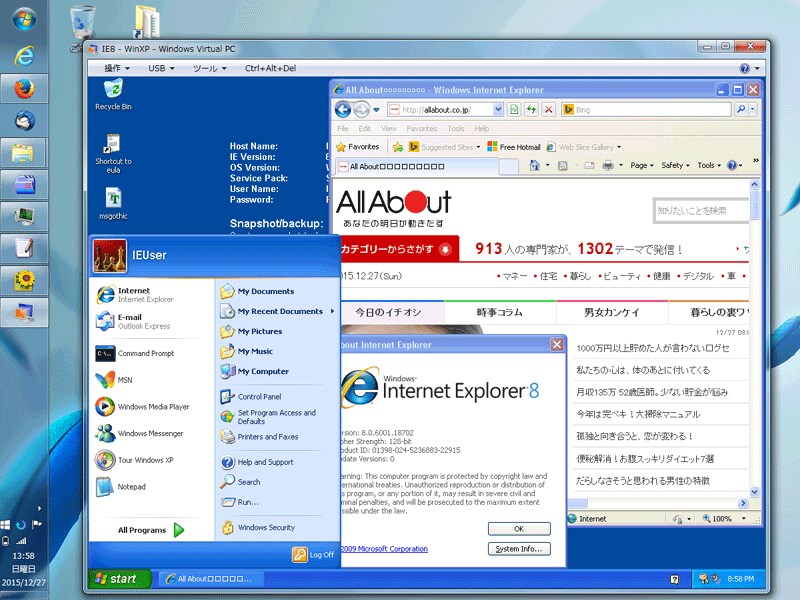Open the ツール menu dropdown
Viewport: 800px width, 600px height.
click(x=209, y=68)
